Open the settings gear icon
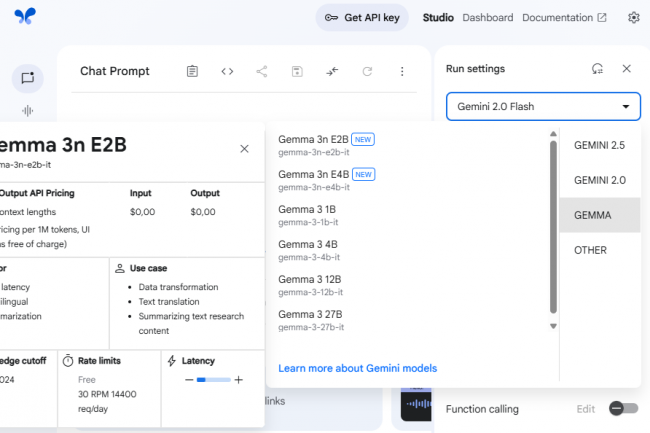 (x=633, y=17)
